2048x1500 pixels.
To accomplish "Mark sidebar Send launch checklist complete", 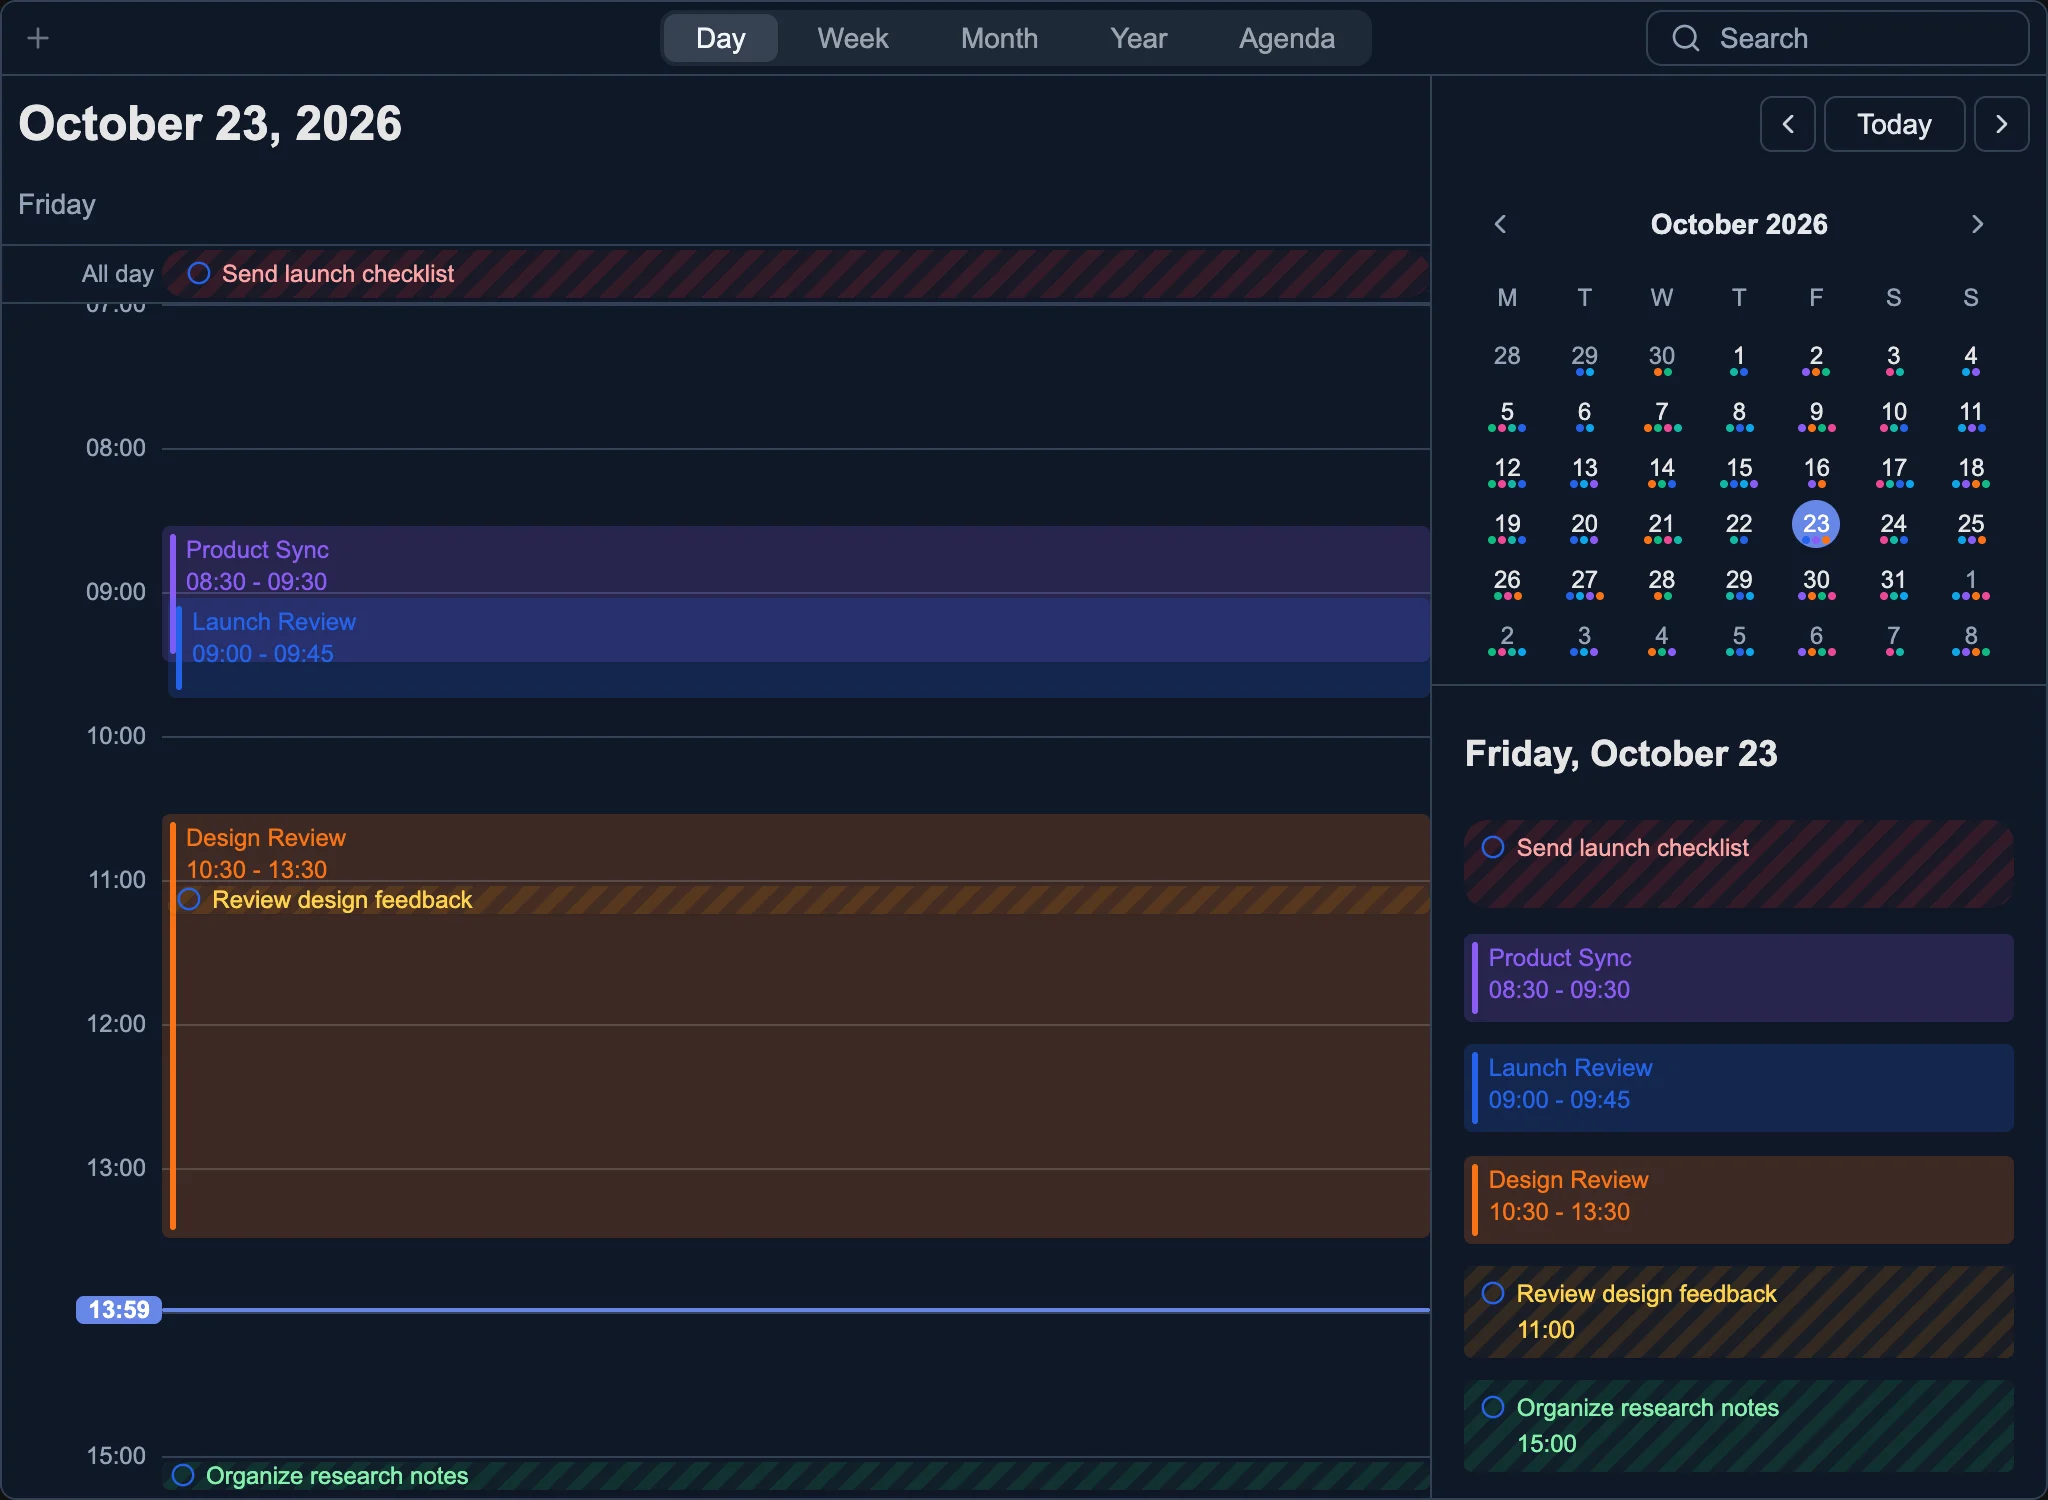I will (x=1493, y=847).
